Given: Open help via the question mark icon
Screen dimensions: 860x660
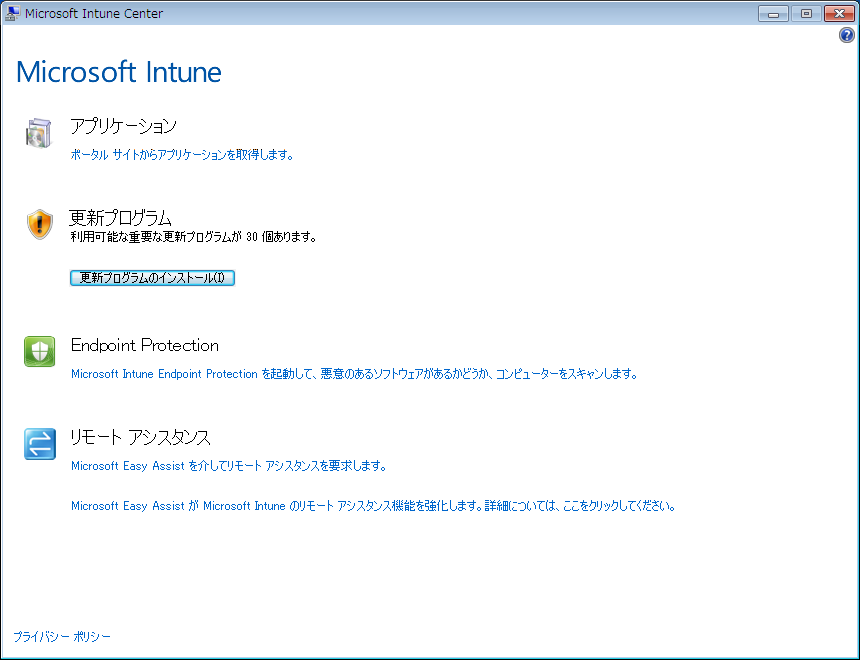Looking at the screenshot, I should pos(846,36).
